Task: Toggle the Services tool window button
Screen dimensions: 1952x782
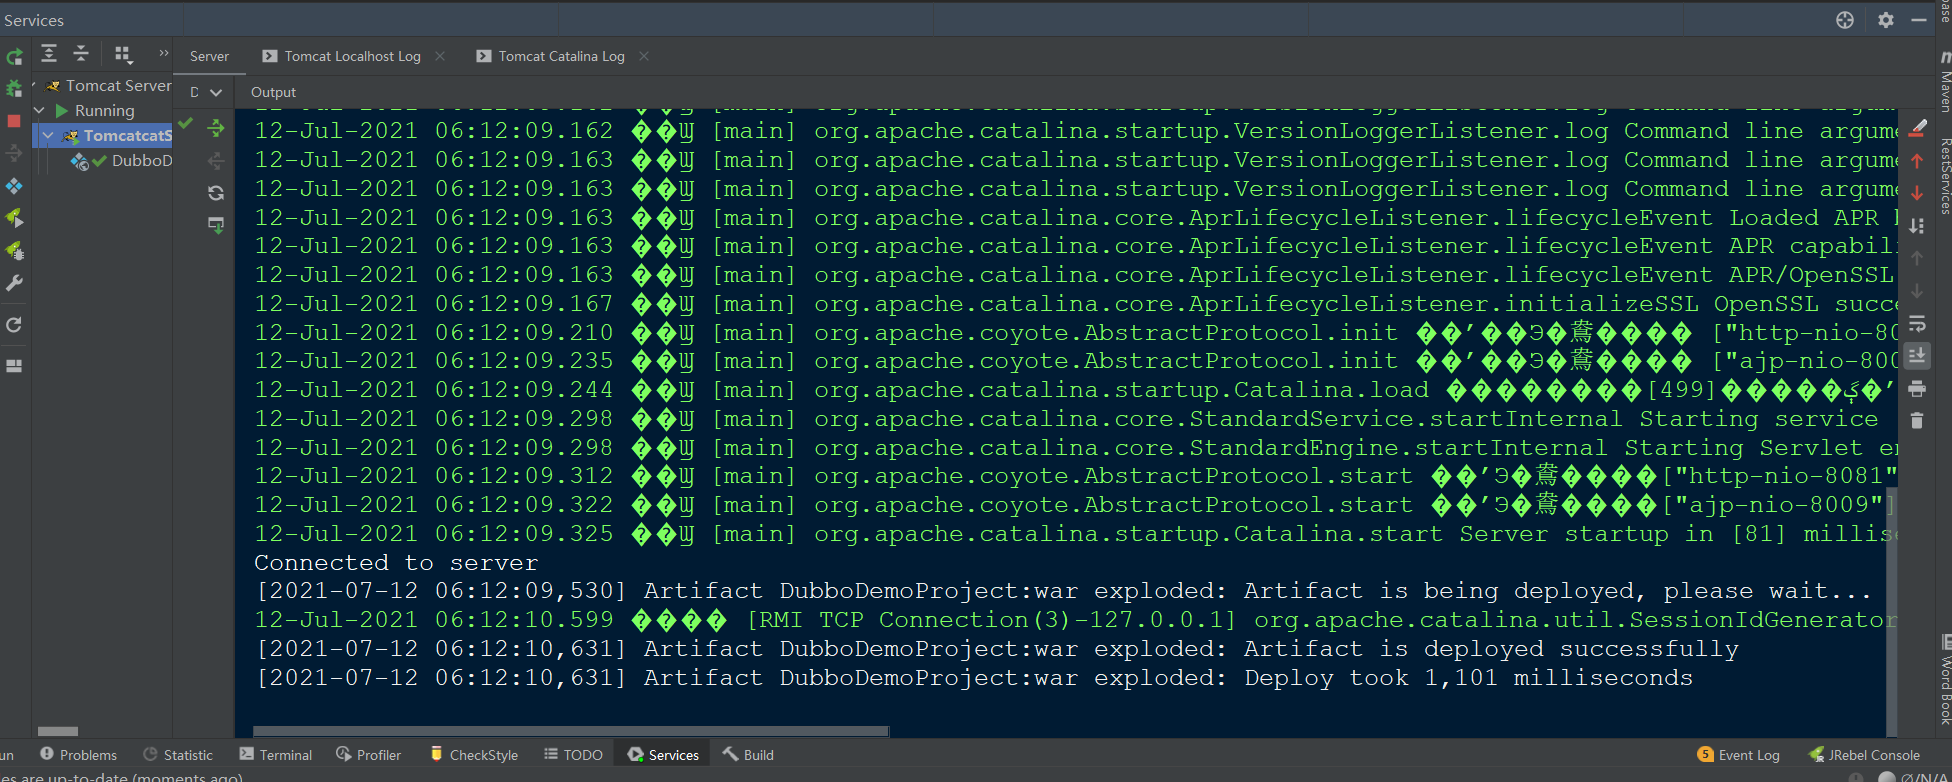Action: (x=663, y=755)
